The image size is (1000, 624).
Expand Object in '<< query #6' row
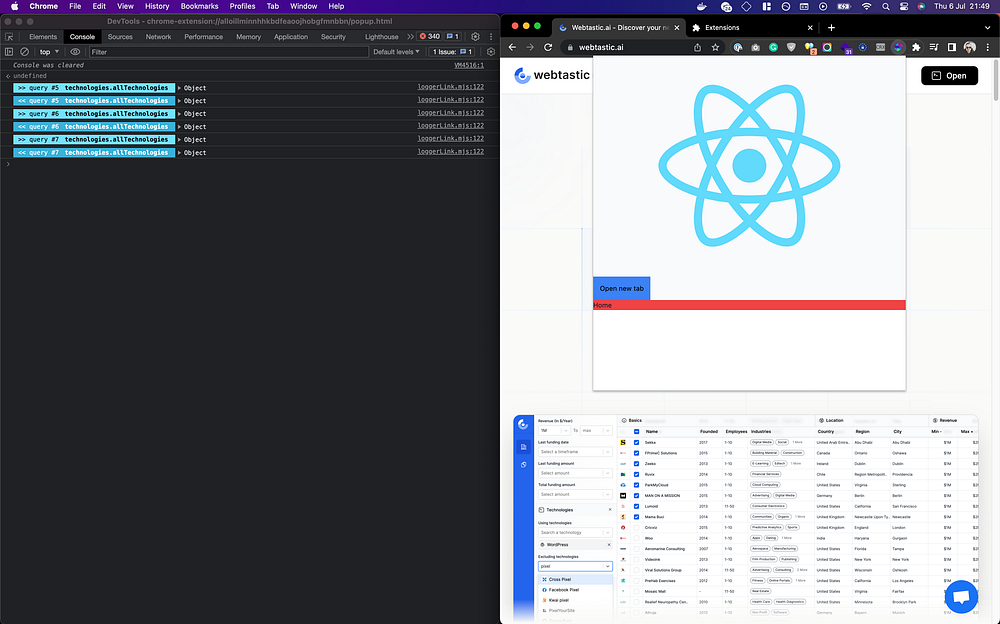[x=192, y=126]
